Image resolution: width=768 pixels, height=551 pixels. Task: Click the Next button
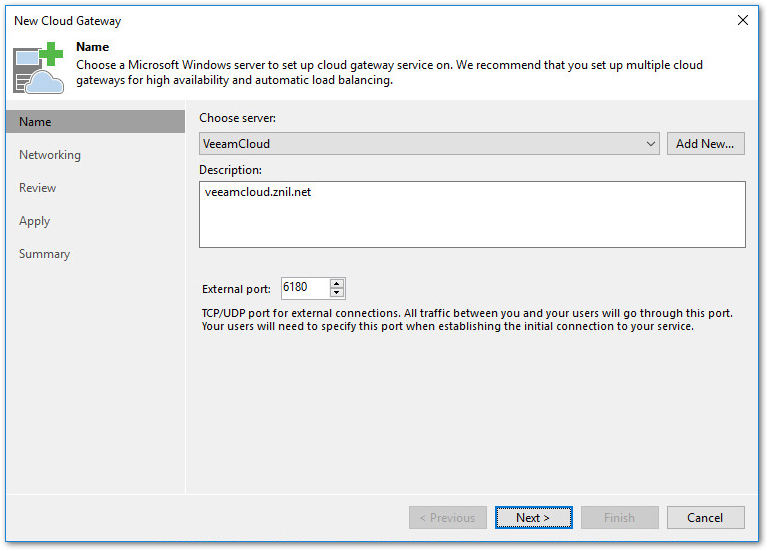[534, 518]
